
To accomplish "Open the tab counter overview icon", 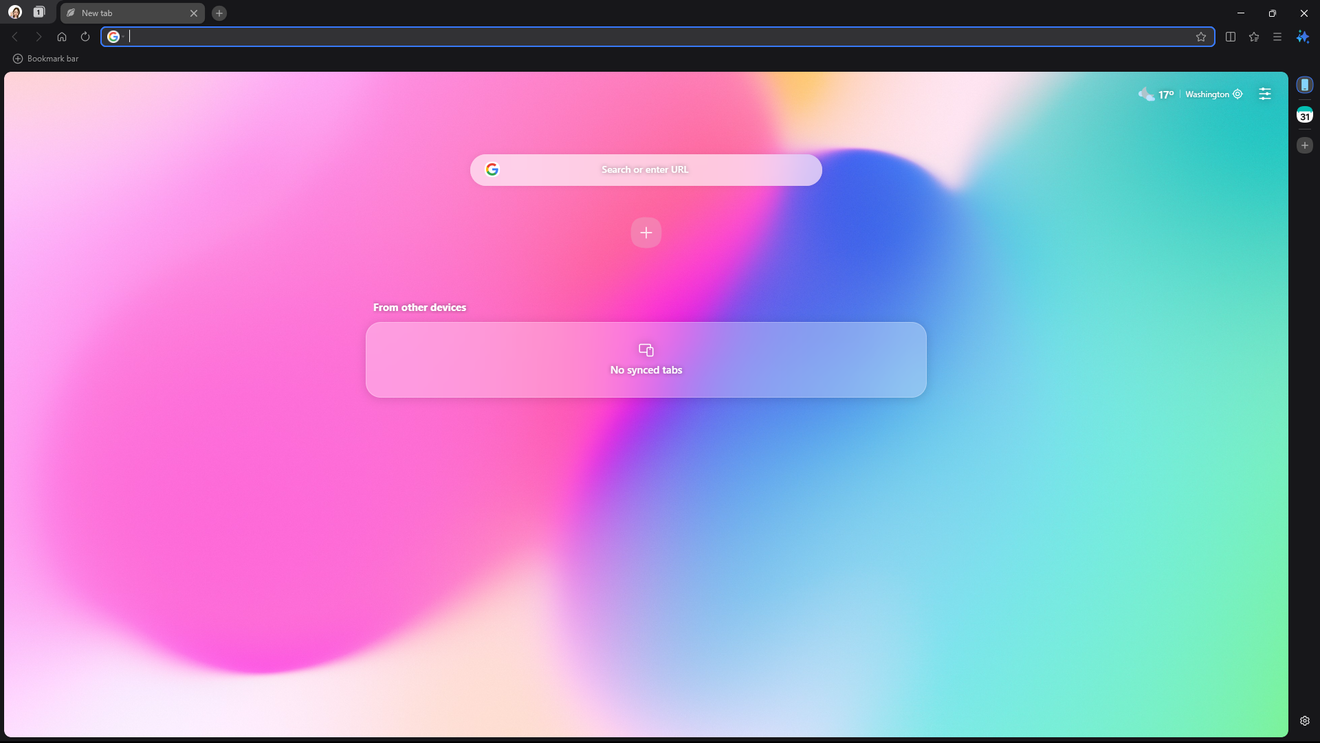I will point(39,13).
